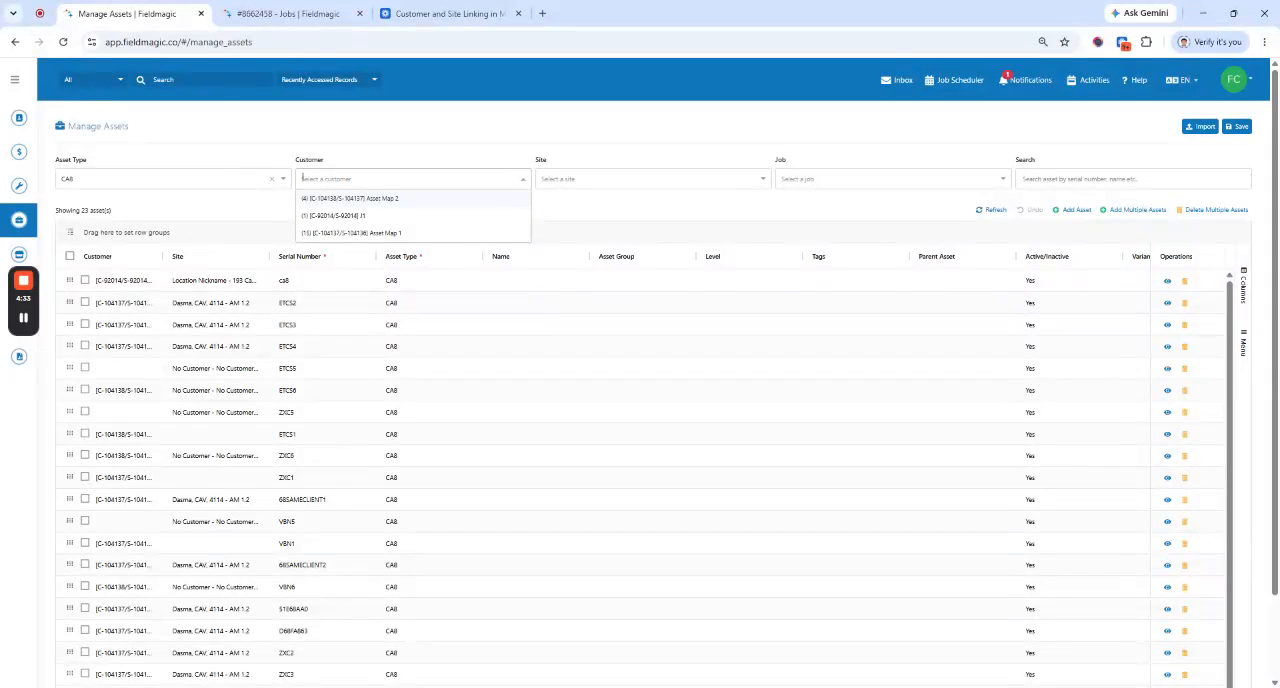Open Recently Accessed Records dropdown
This screenshot has height=688, width=1280.
tap(329, 79)
